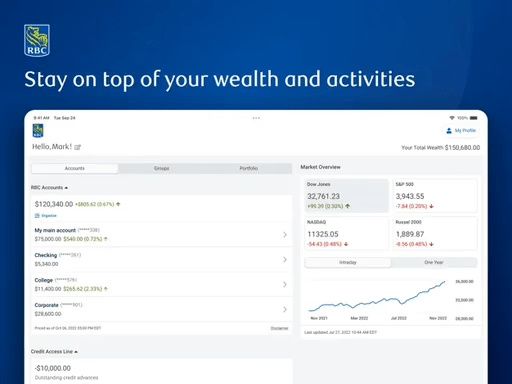Image resolution: width=512 pixels, height=384 pixels.
Task: Click the blue line in the market chart
Action: click(377, 301)
